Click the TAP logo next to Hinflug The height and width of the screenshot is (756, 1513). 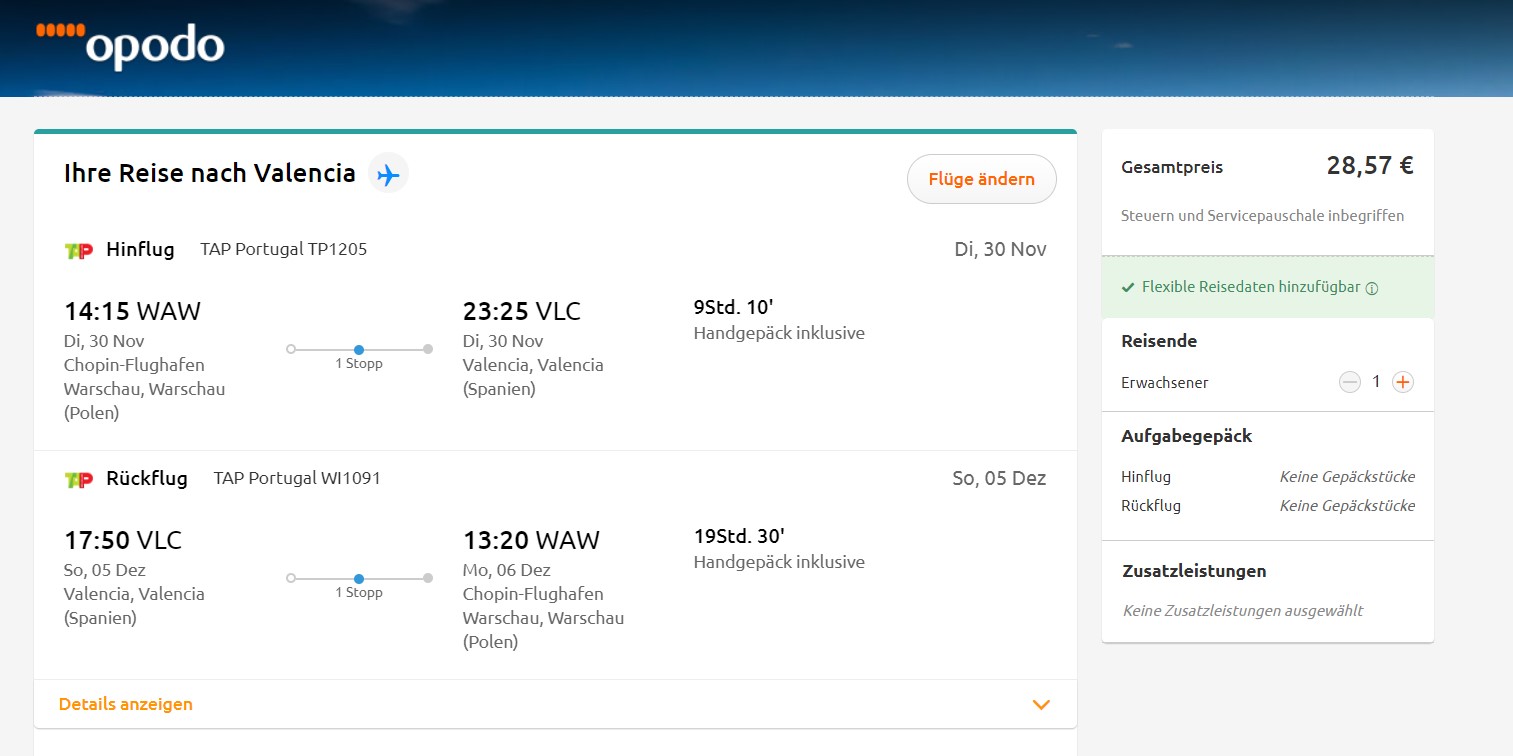[79, 250]
